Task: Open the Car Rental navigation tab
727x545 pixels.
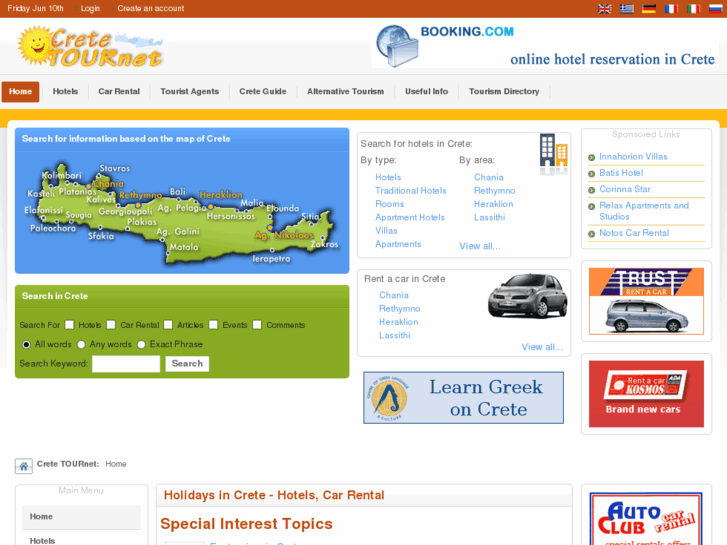Action: pos(119,91)
